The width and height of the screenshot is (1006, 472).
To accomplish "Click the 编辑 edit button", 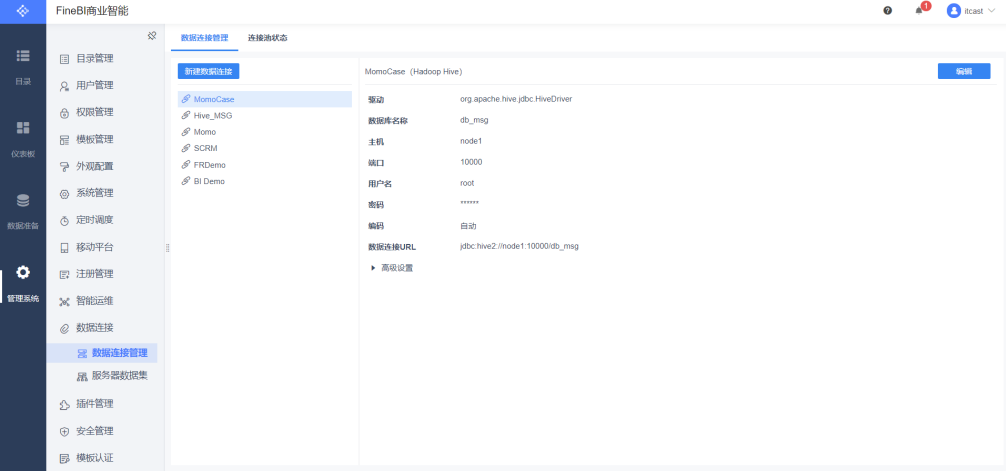I will pyautogui.click(x=964, y=71).
